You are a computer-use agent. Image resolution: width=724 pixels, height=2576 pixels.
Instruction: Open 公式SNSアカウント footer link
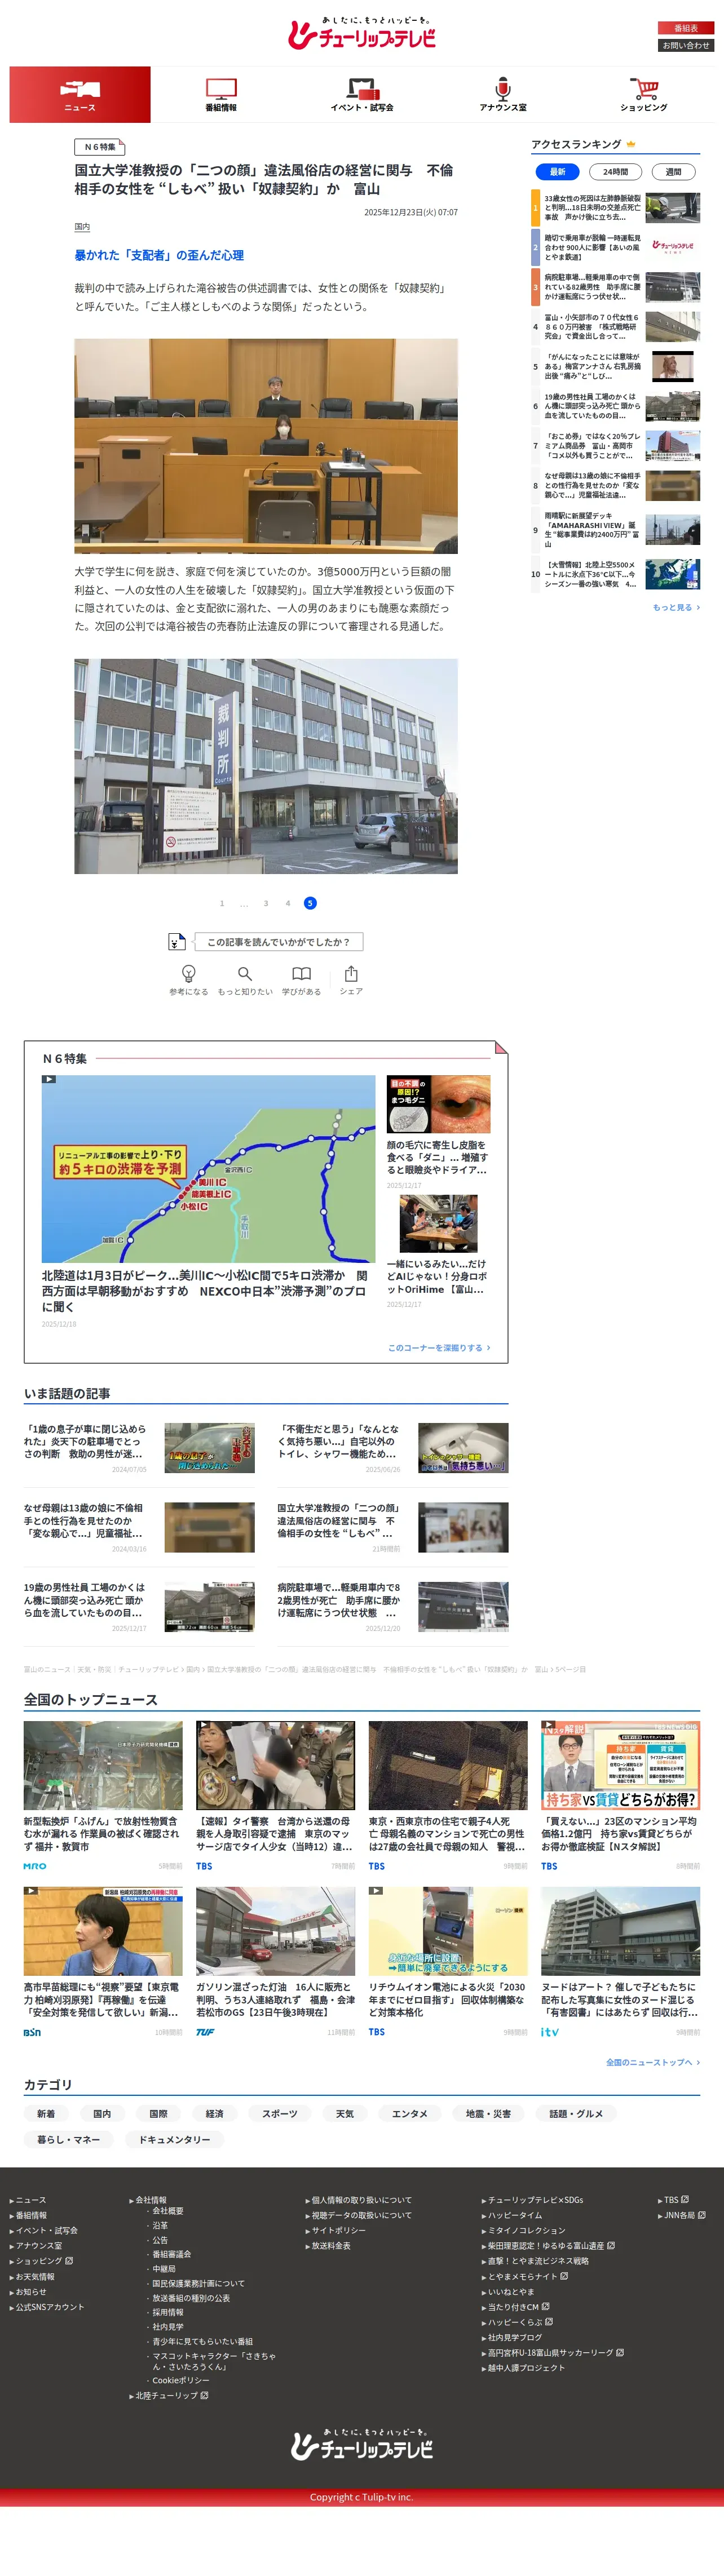50,2307
